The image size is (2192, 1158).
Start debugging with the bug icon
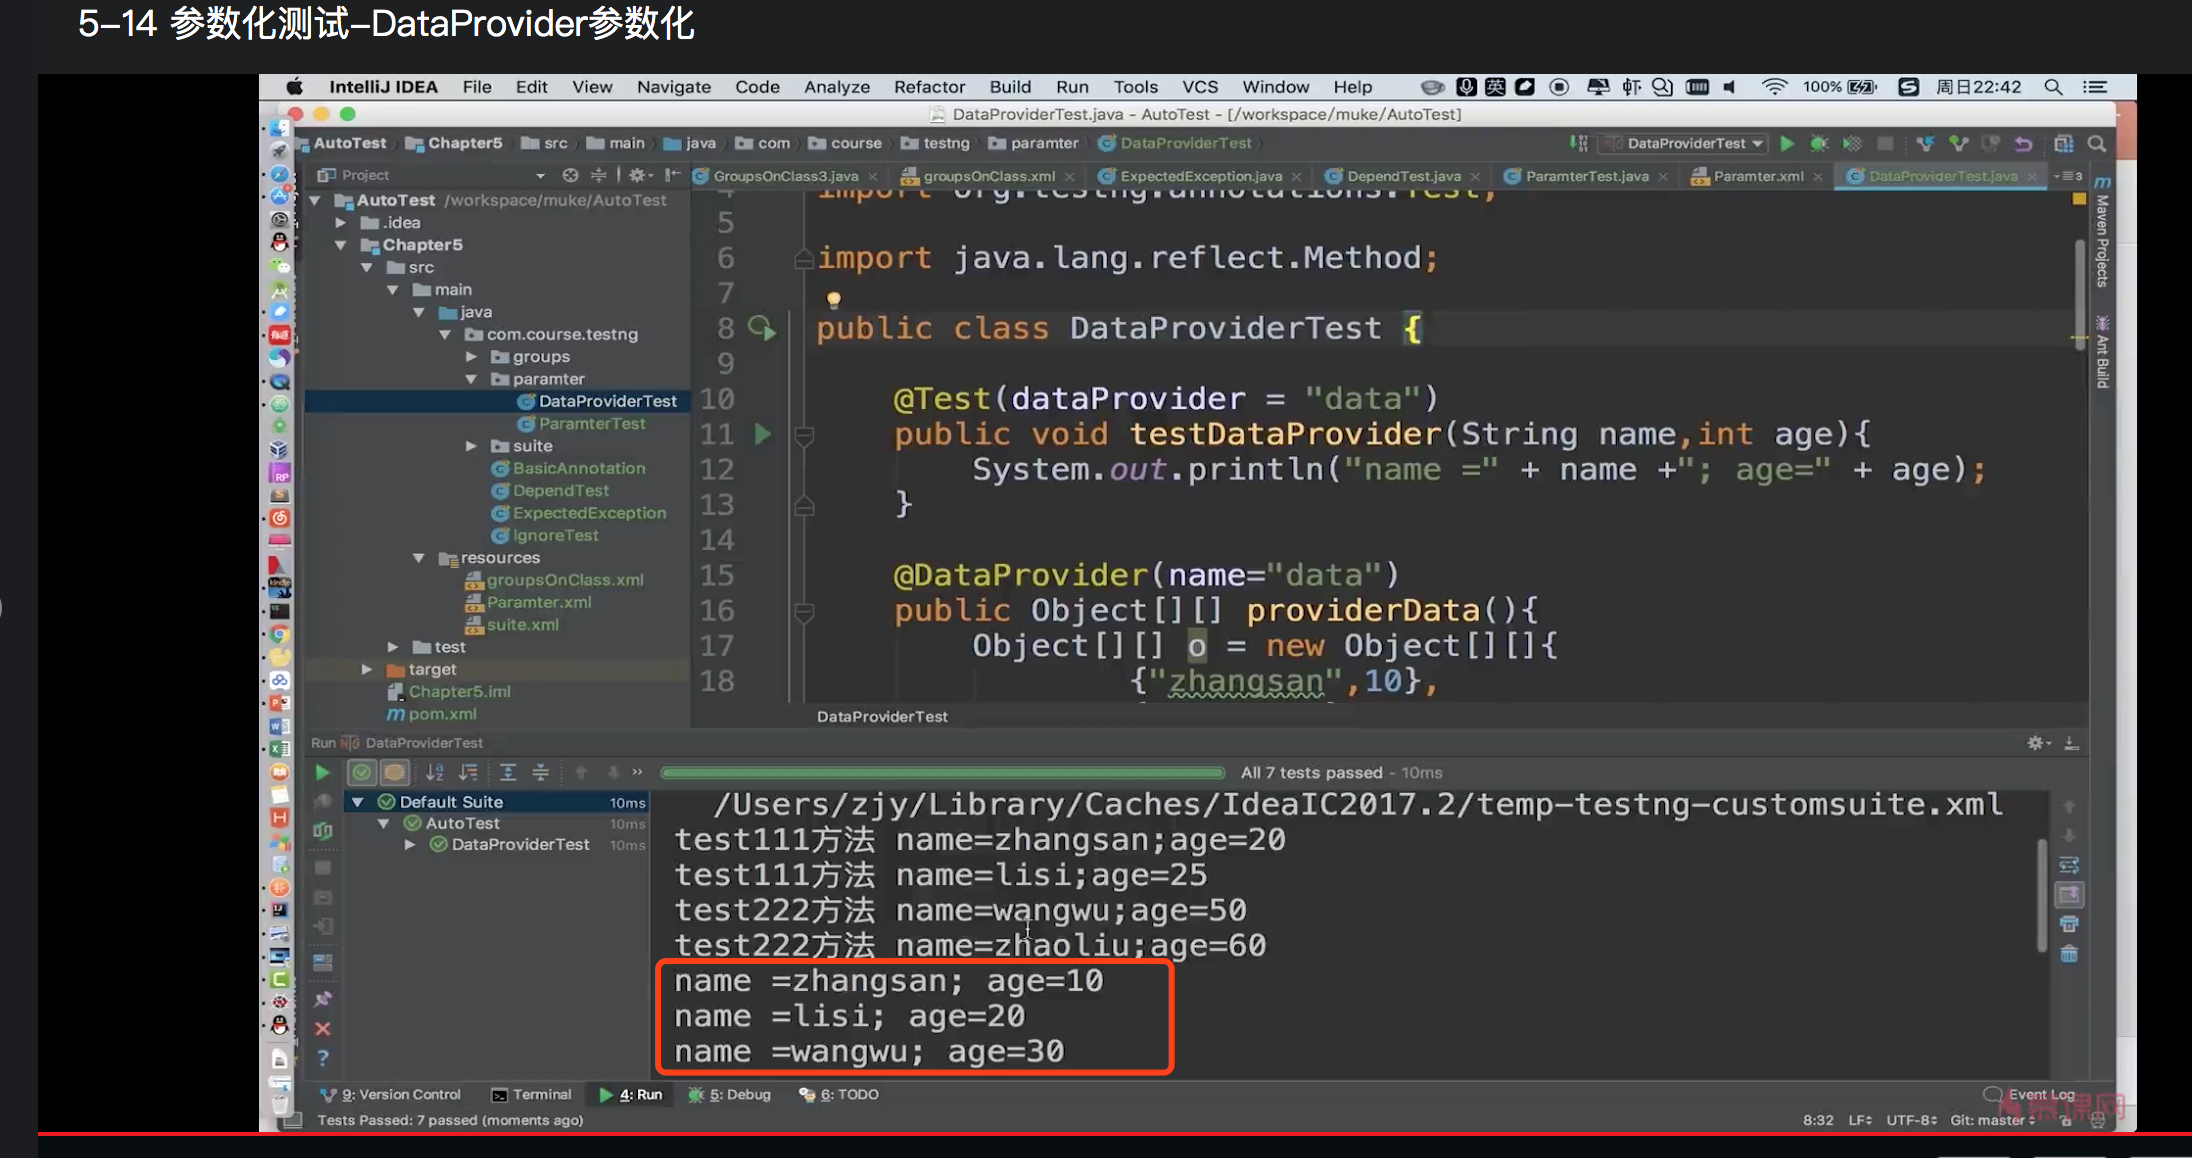[1819, 144]
